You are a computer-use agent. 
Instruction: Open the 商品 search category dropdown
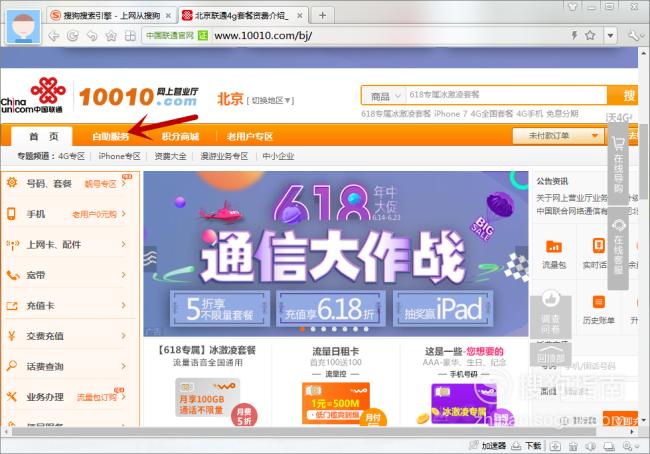coord(385,97)
